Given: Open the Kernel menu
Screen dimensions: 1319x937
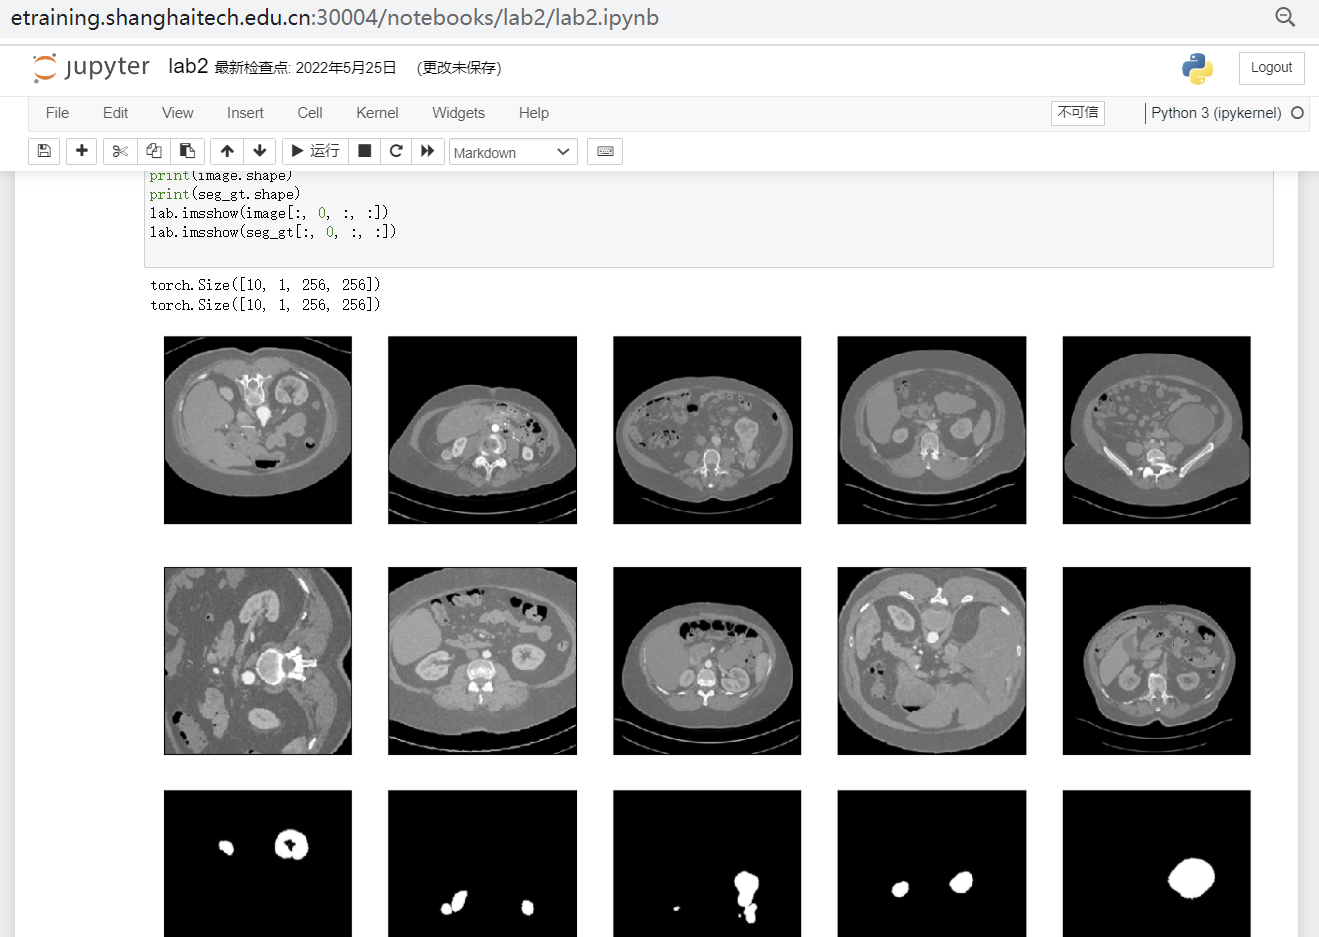Looking at the screenshot, I should (x=377, y=113).
